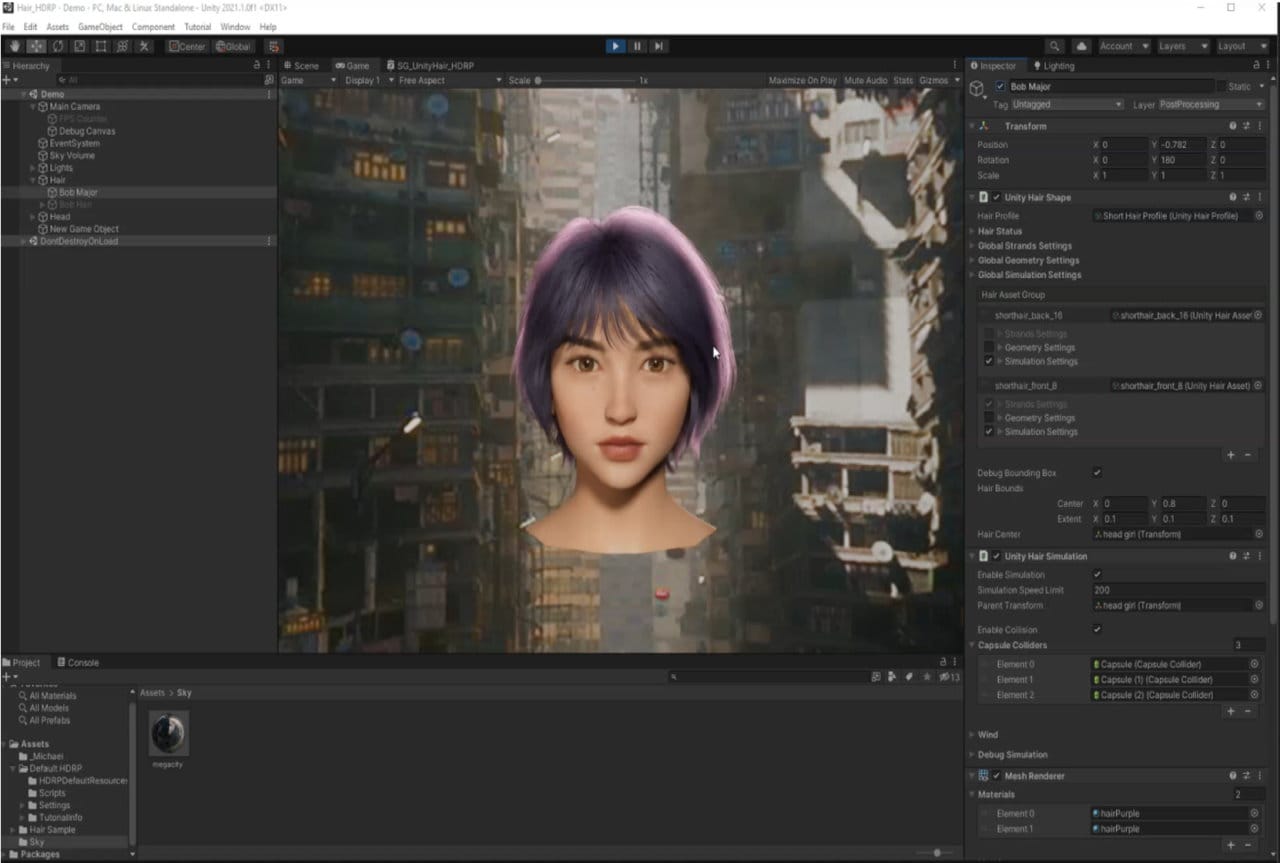Open the search icon near Account
This screenshot has height=863, width=1280.
click(1055, 46)
